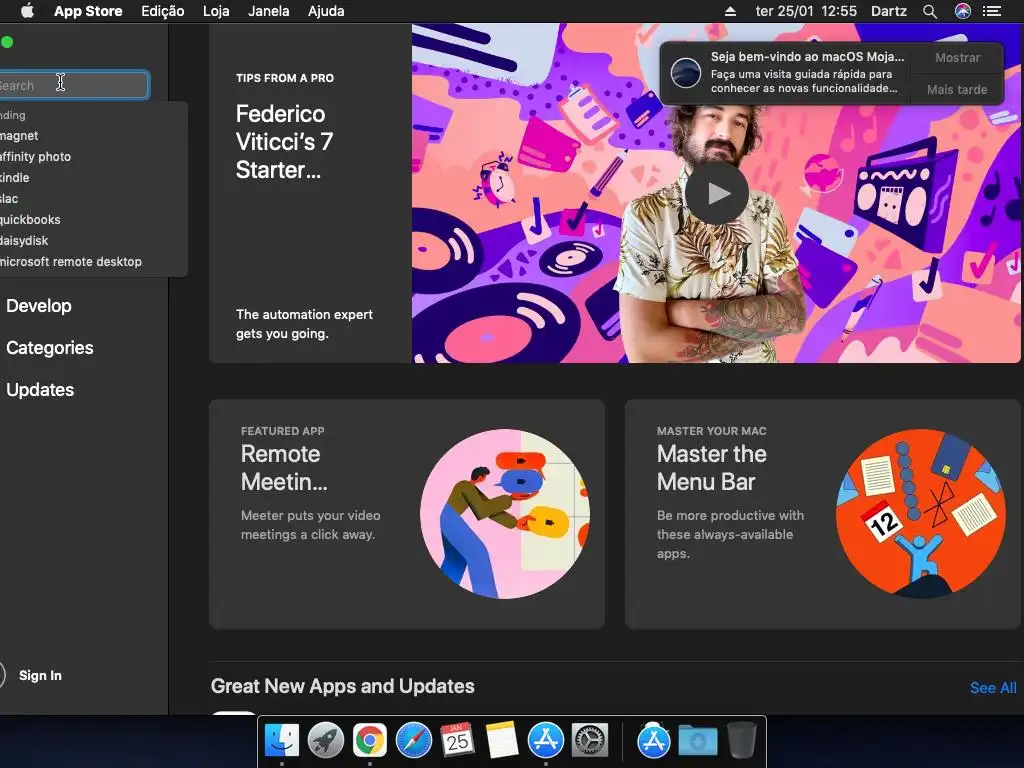Open Notification Center list icon

992,11
